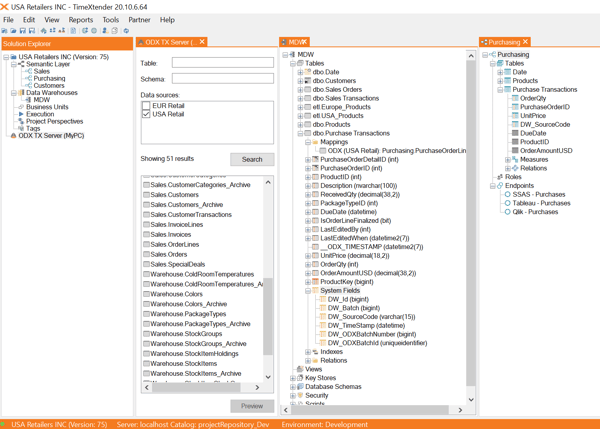Click the results list vertical scrollbar thumb
600x429 pixels.
click(x=268, y=316)
